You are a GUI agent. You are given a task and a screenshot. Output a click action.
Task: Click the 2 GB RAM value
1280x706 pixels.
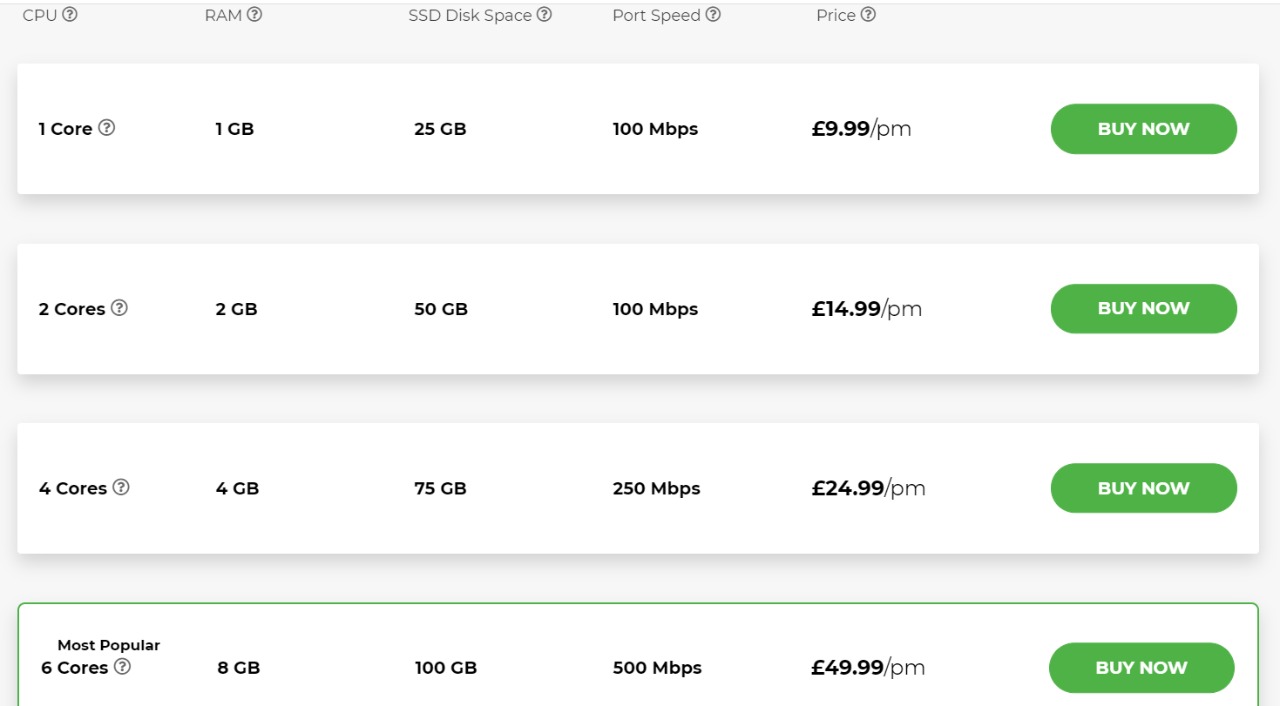pyautogui.click(x=236, y=309)
